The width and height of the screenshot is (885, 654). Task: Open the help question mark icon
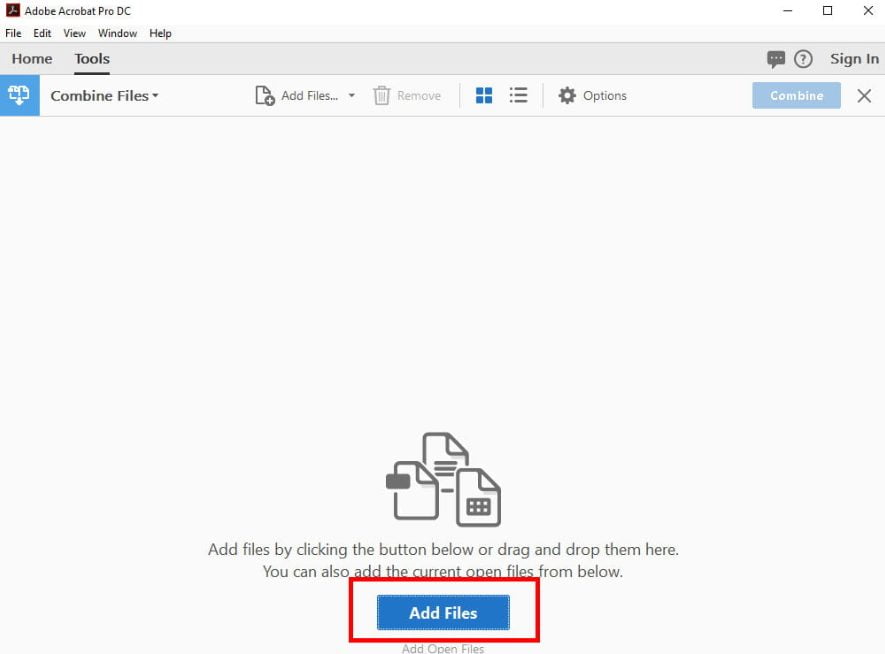point(803,59)
